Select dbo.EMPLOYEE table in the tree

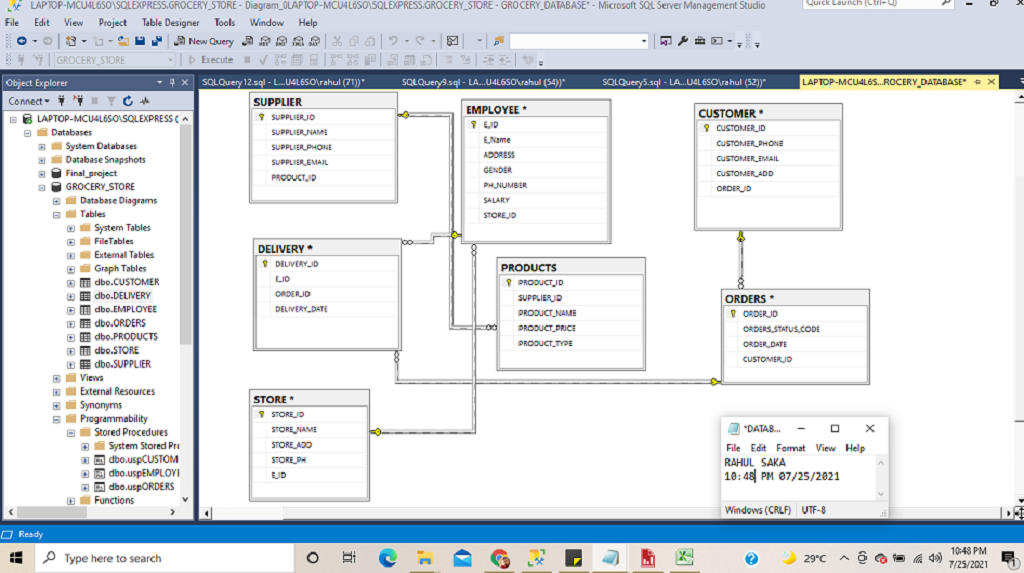(125, 310)
